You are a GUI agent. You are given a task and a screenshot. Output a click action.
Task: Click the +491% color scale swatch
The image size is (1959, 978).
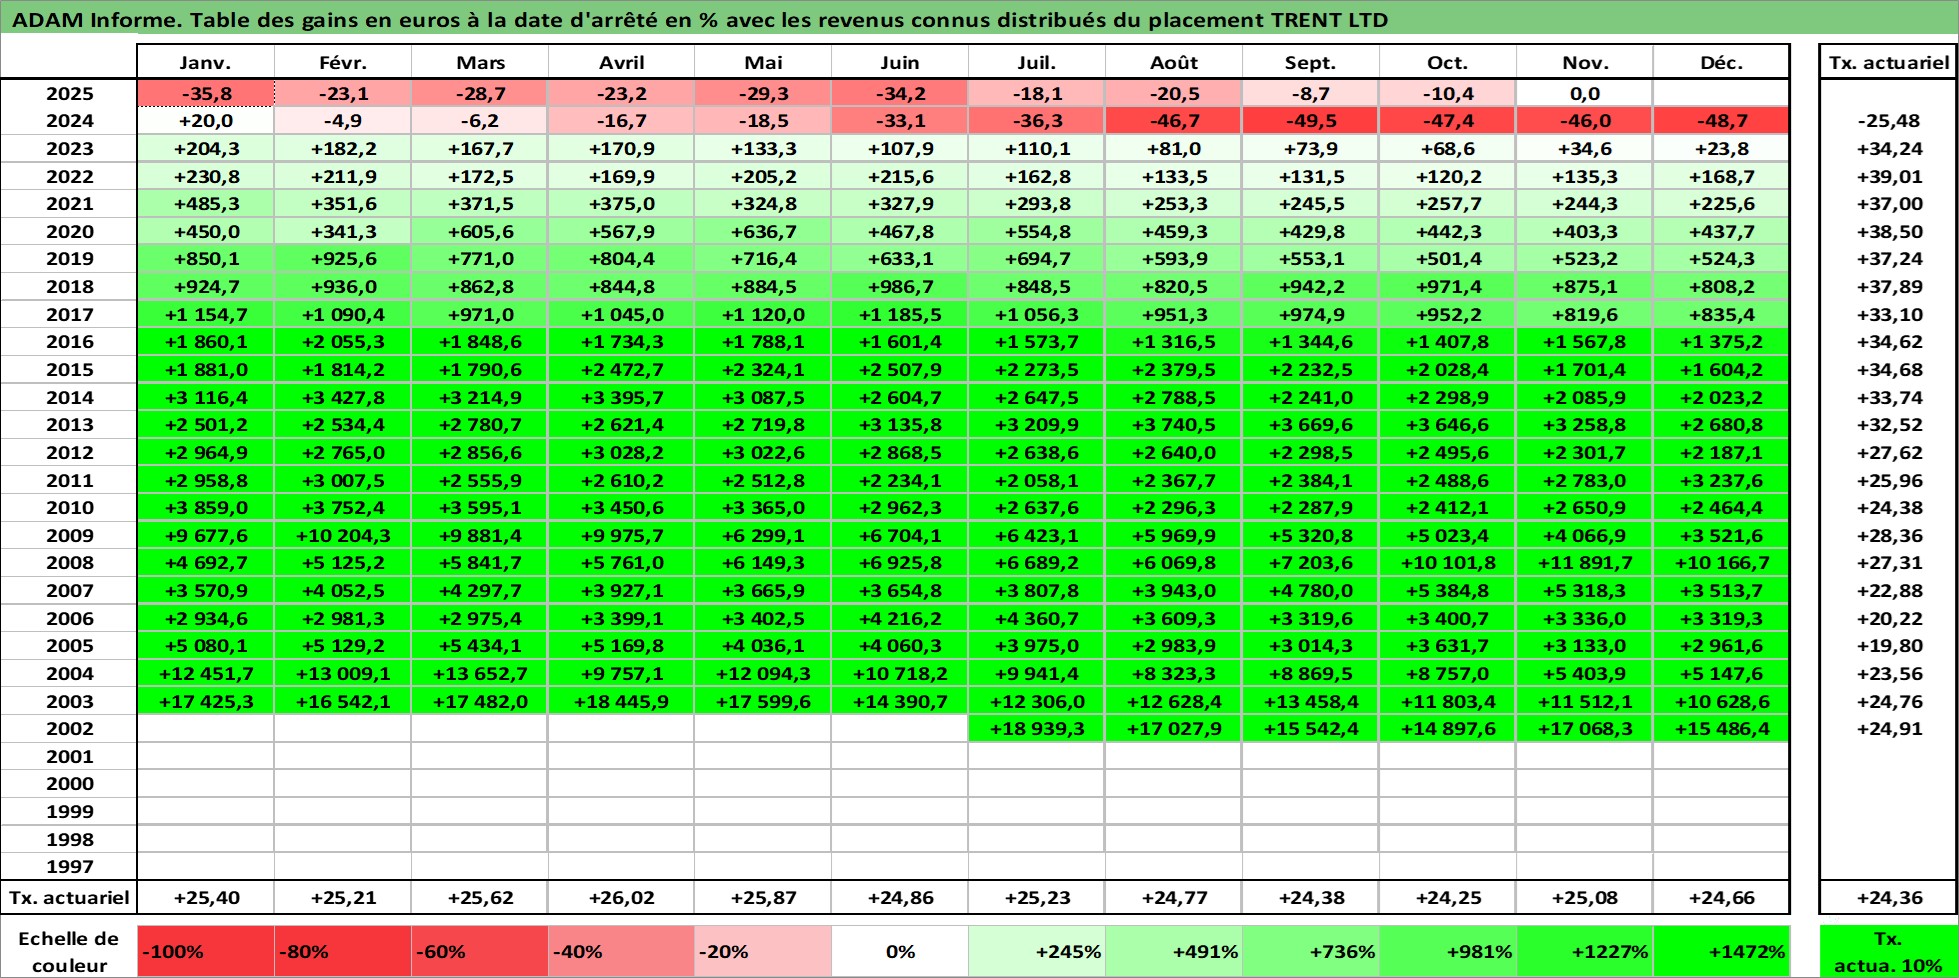coord(1174,952)
